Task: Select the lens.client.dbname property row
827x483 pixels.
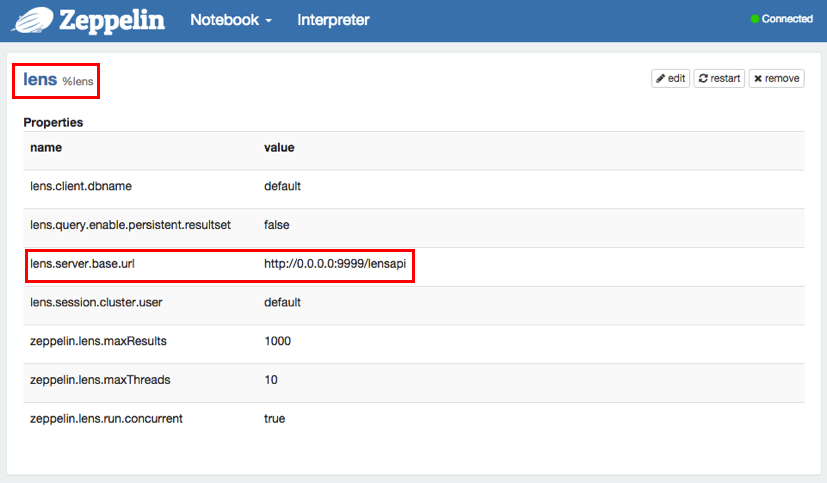Action: pyautogui.click(x=81, y=186)
